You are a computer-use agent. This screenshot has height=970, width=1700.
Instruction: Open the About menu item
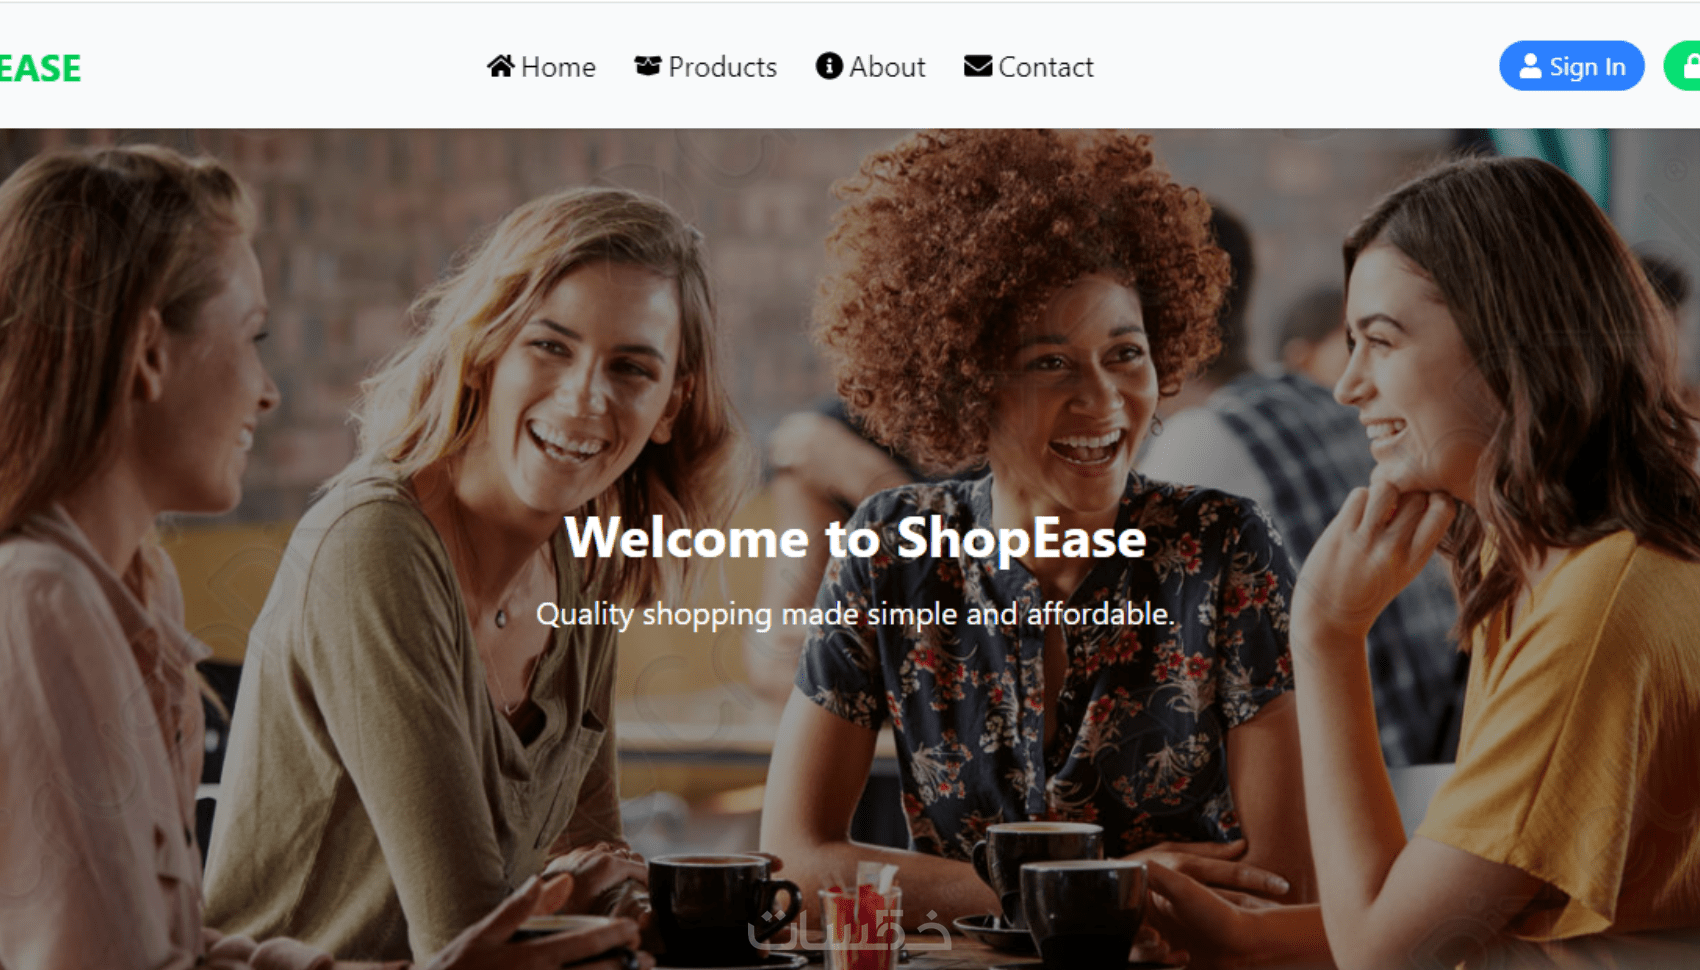click(x=871, y=66)
